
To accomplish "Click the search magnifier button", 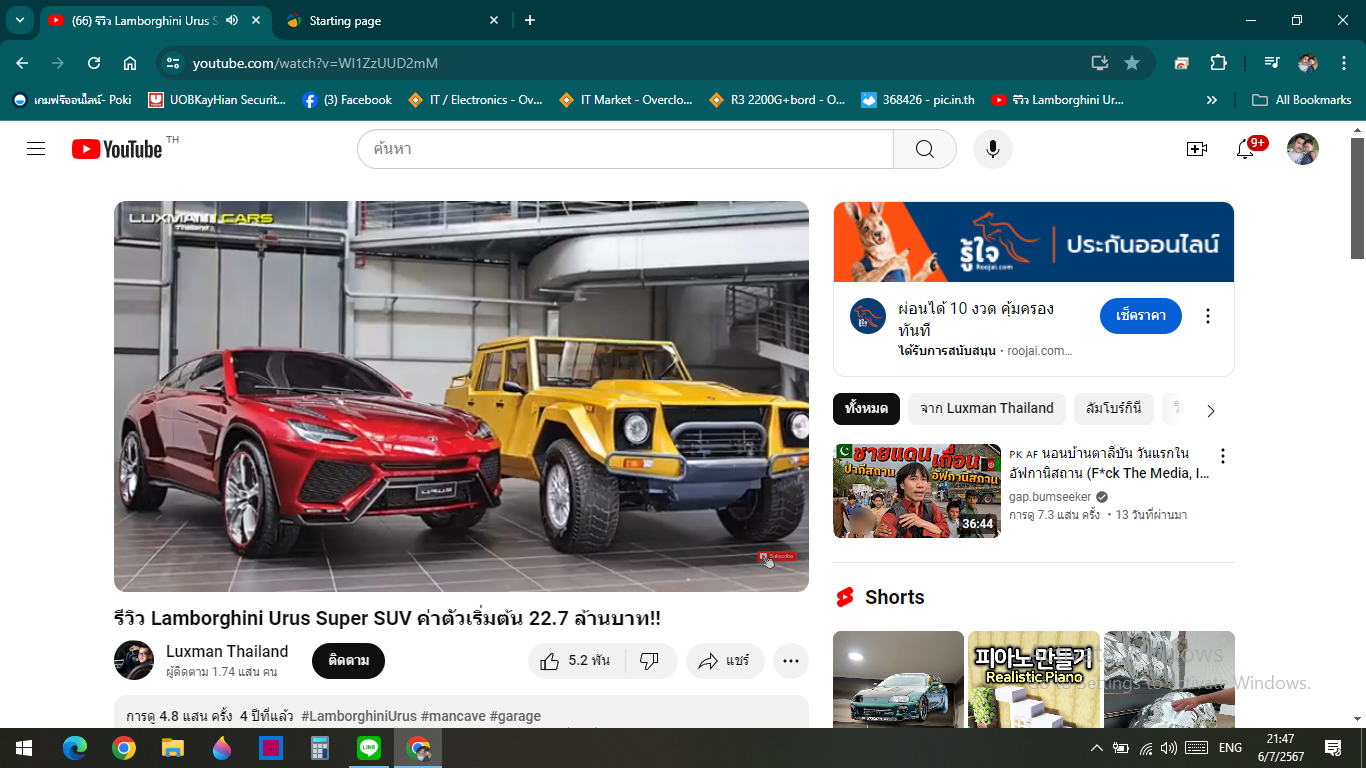I will (925, 149).
